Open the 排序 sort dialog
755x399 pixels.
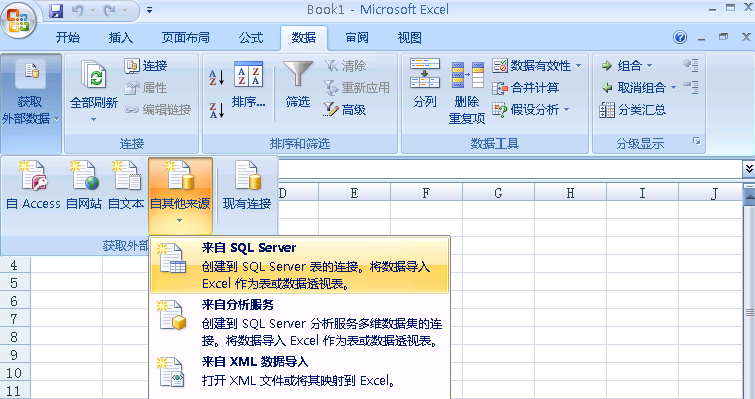(248, 85)
